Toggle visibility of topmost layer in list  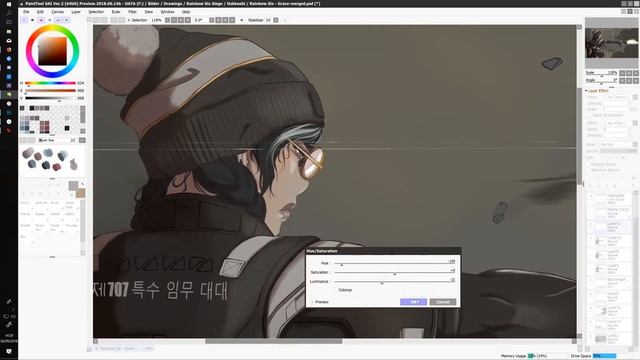(591, 196)
